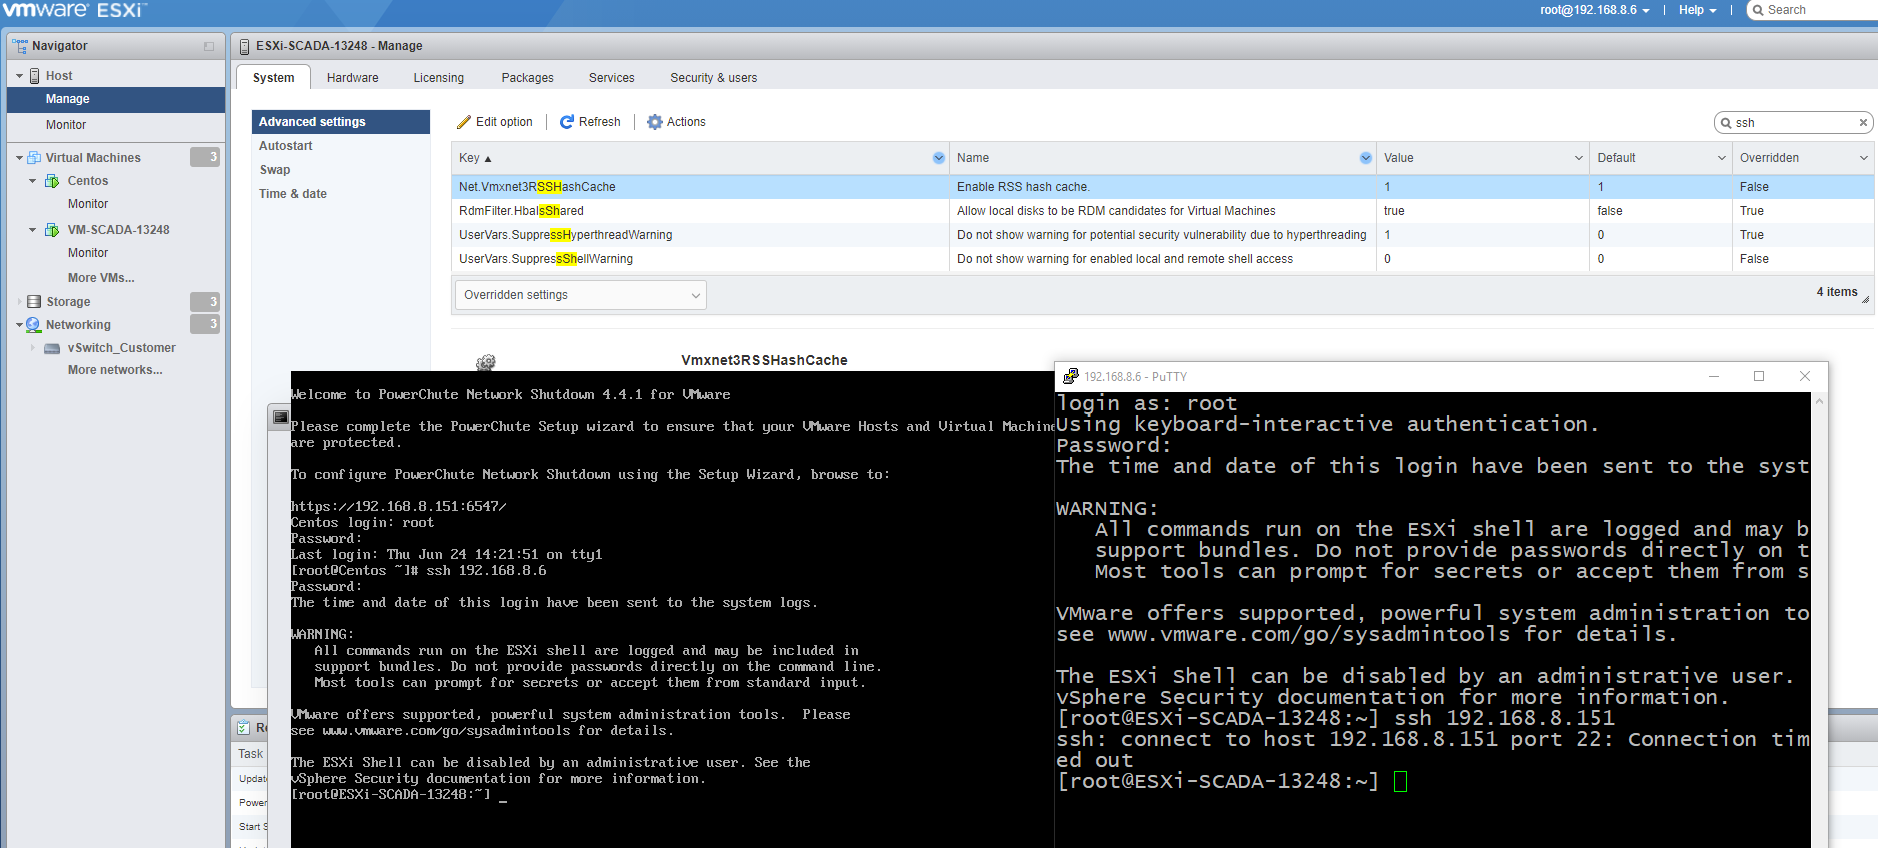Switch to the Security & users tab
Image resolution: width=1878 pixels, height=848 pixels.
click(x=713, y=78)
